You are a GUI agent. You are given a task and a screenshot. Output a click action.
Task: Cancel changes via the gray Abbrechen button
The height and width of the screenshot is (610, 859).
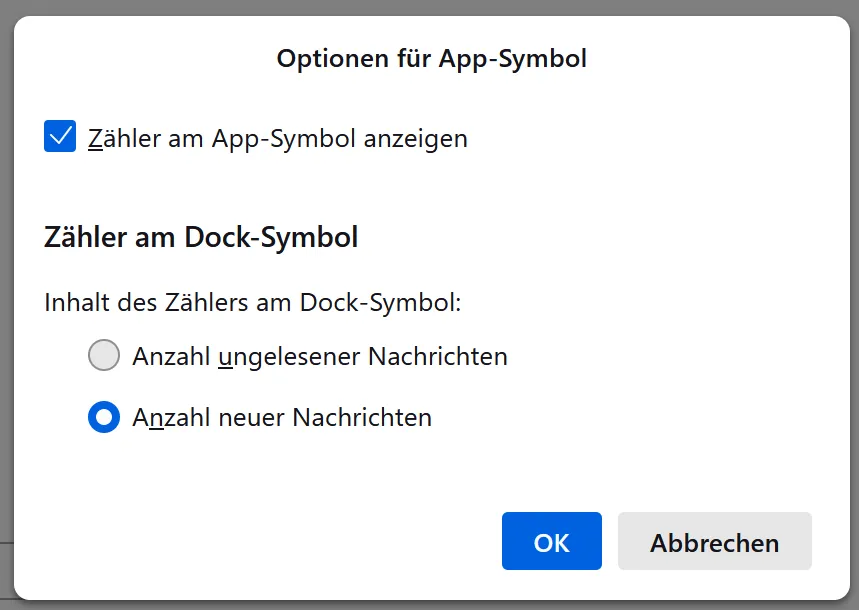pos(715,541)
